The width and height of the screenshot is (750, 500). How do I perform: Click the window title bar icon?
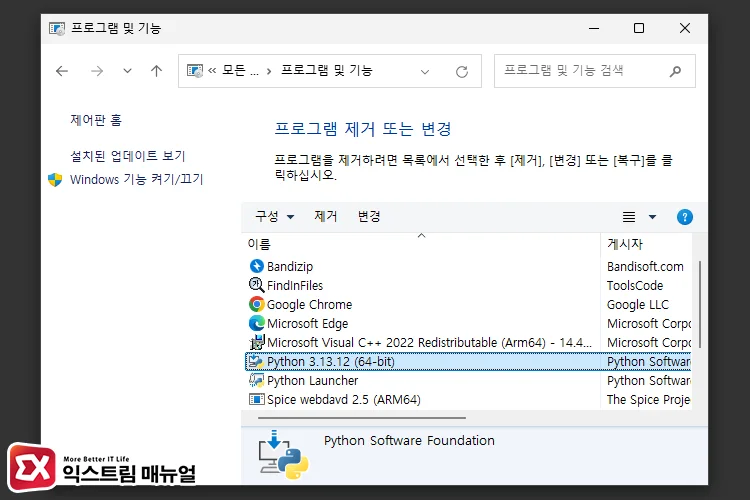(x=57, y=28)
